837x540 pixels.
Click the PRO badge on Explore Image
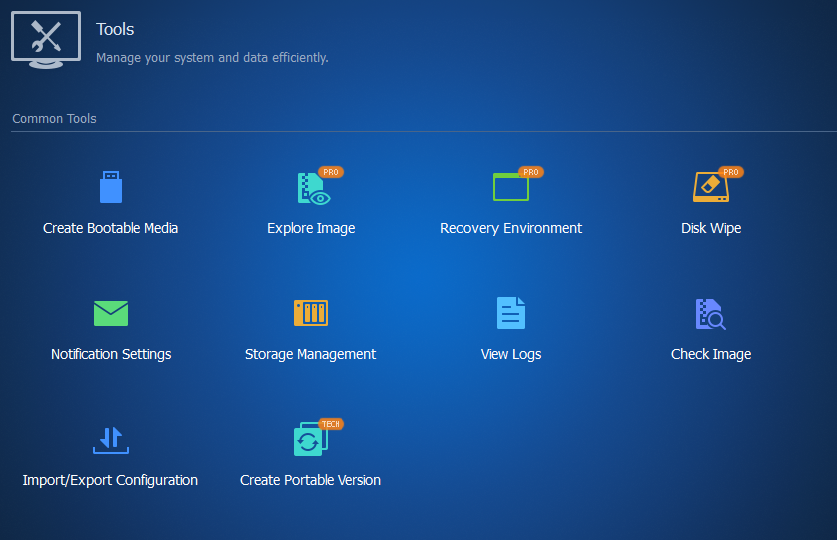[x=331, y=172]
